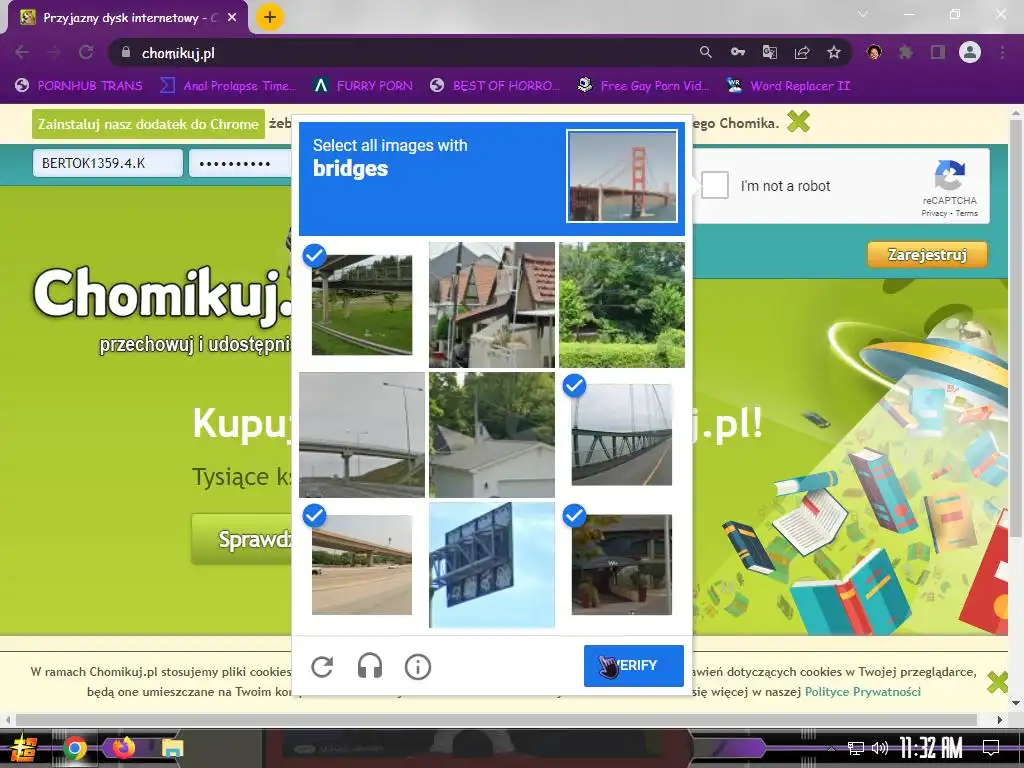
Task: Dismiss the Chrome addon banner with green X
Action: 798,121
